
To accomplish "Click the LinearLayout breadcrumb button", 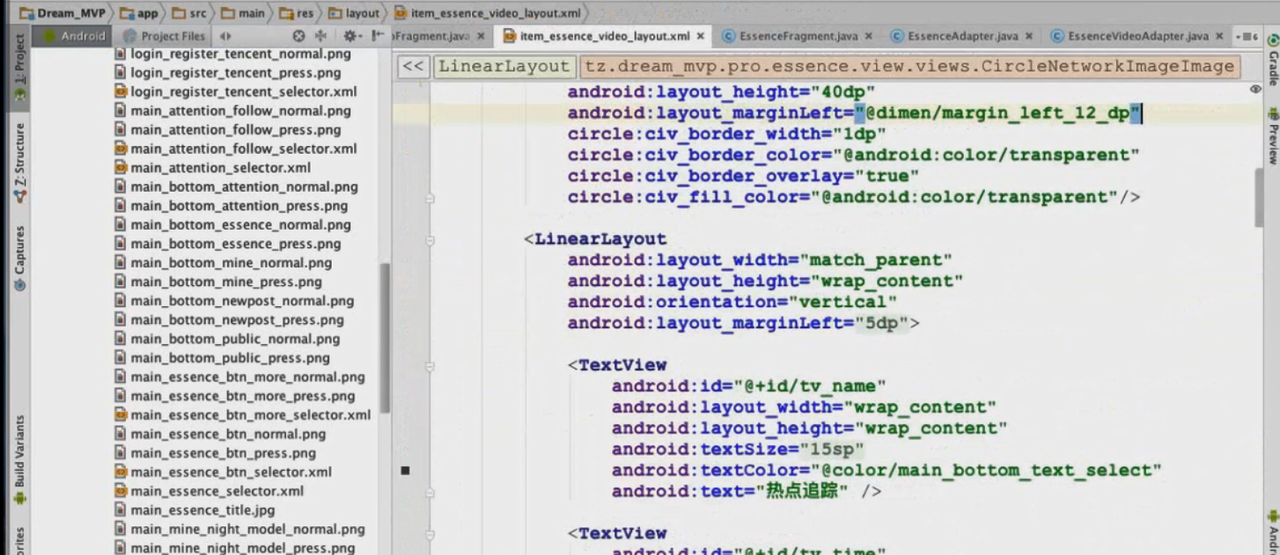I will [503, 67].
